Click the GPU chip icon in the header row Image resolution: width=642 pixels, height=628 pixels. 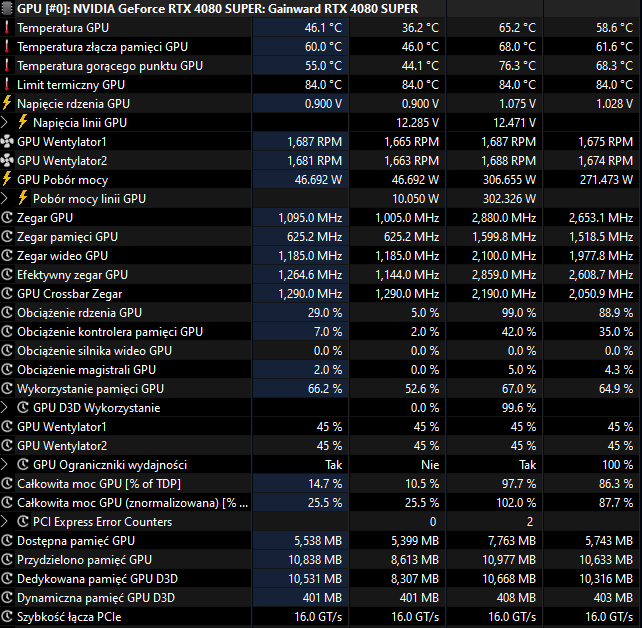(7, 8)
